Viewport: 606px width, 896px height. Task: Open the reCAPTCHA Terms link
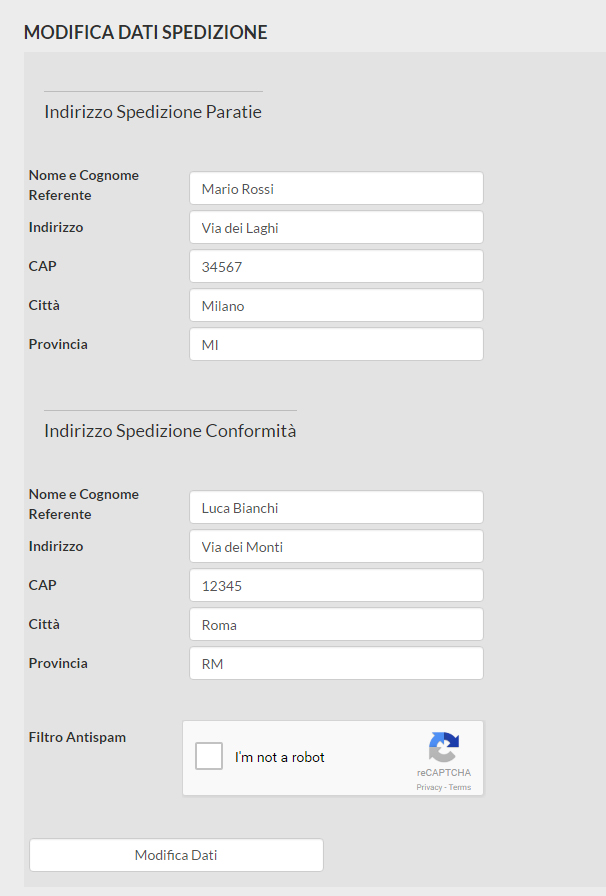click(460, 787)
